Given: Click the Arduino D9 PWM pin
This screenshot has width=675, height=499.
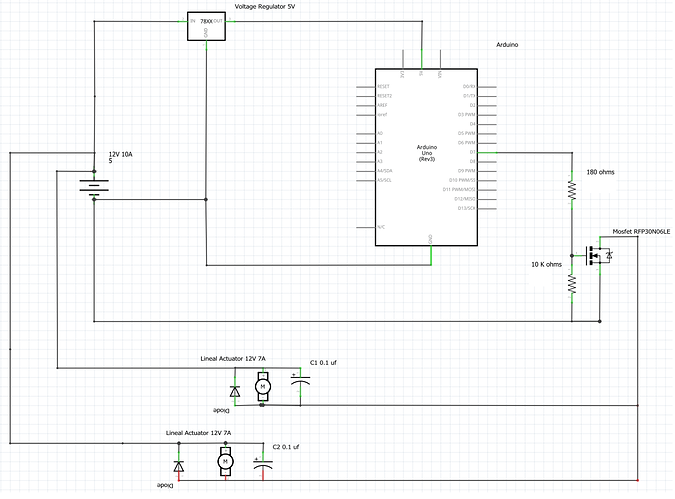Looking at the screenshot, I should point(487,171).
